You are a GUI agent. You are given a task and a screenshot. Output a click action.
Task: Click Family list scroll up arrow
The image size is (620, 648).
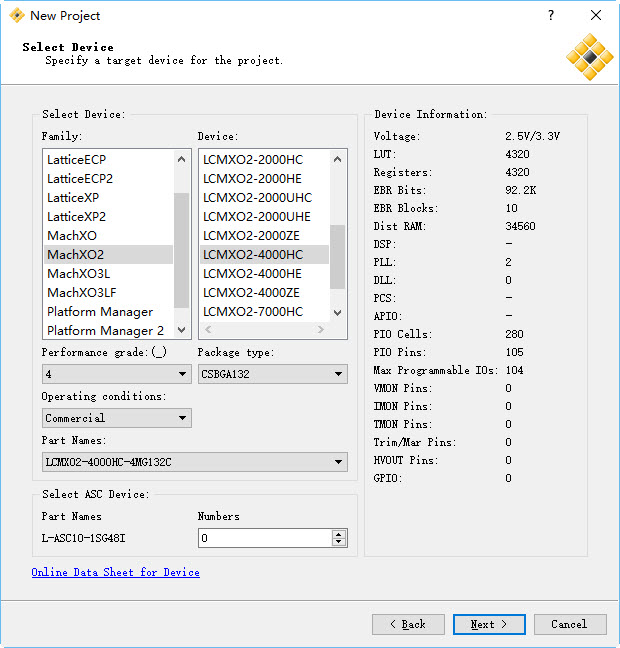(x=181, y=159)
